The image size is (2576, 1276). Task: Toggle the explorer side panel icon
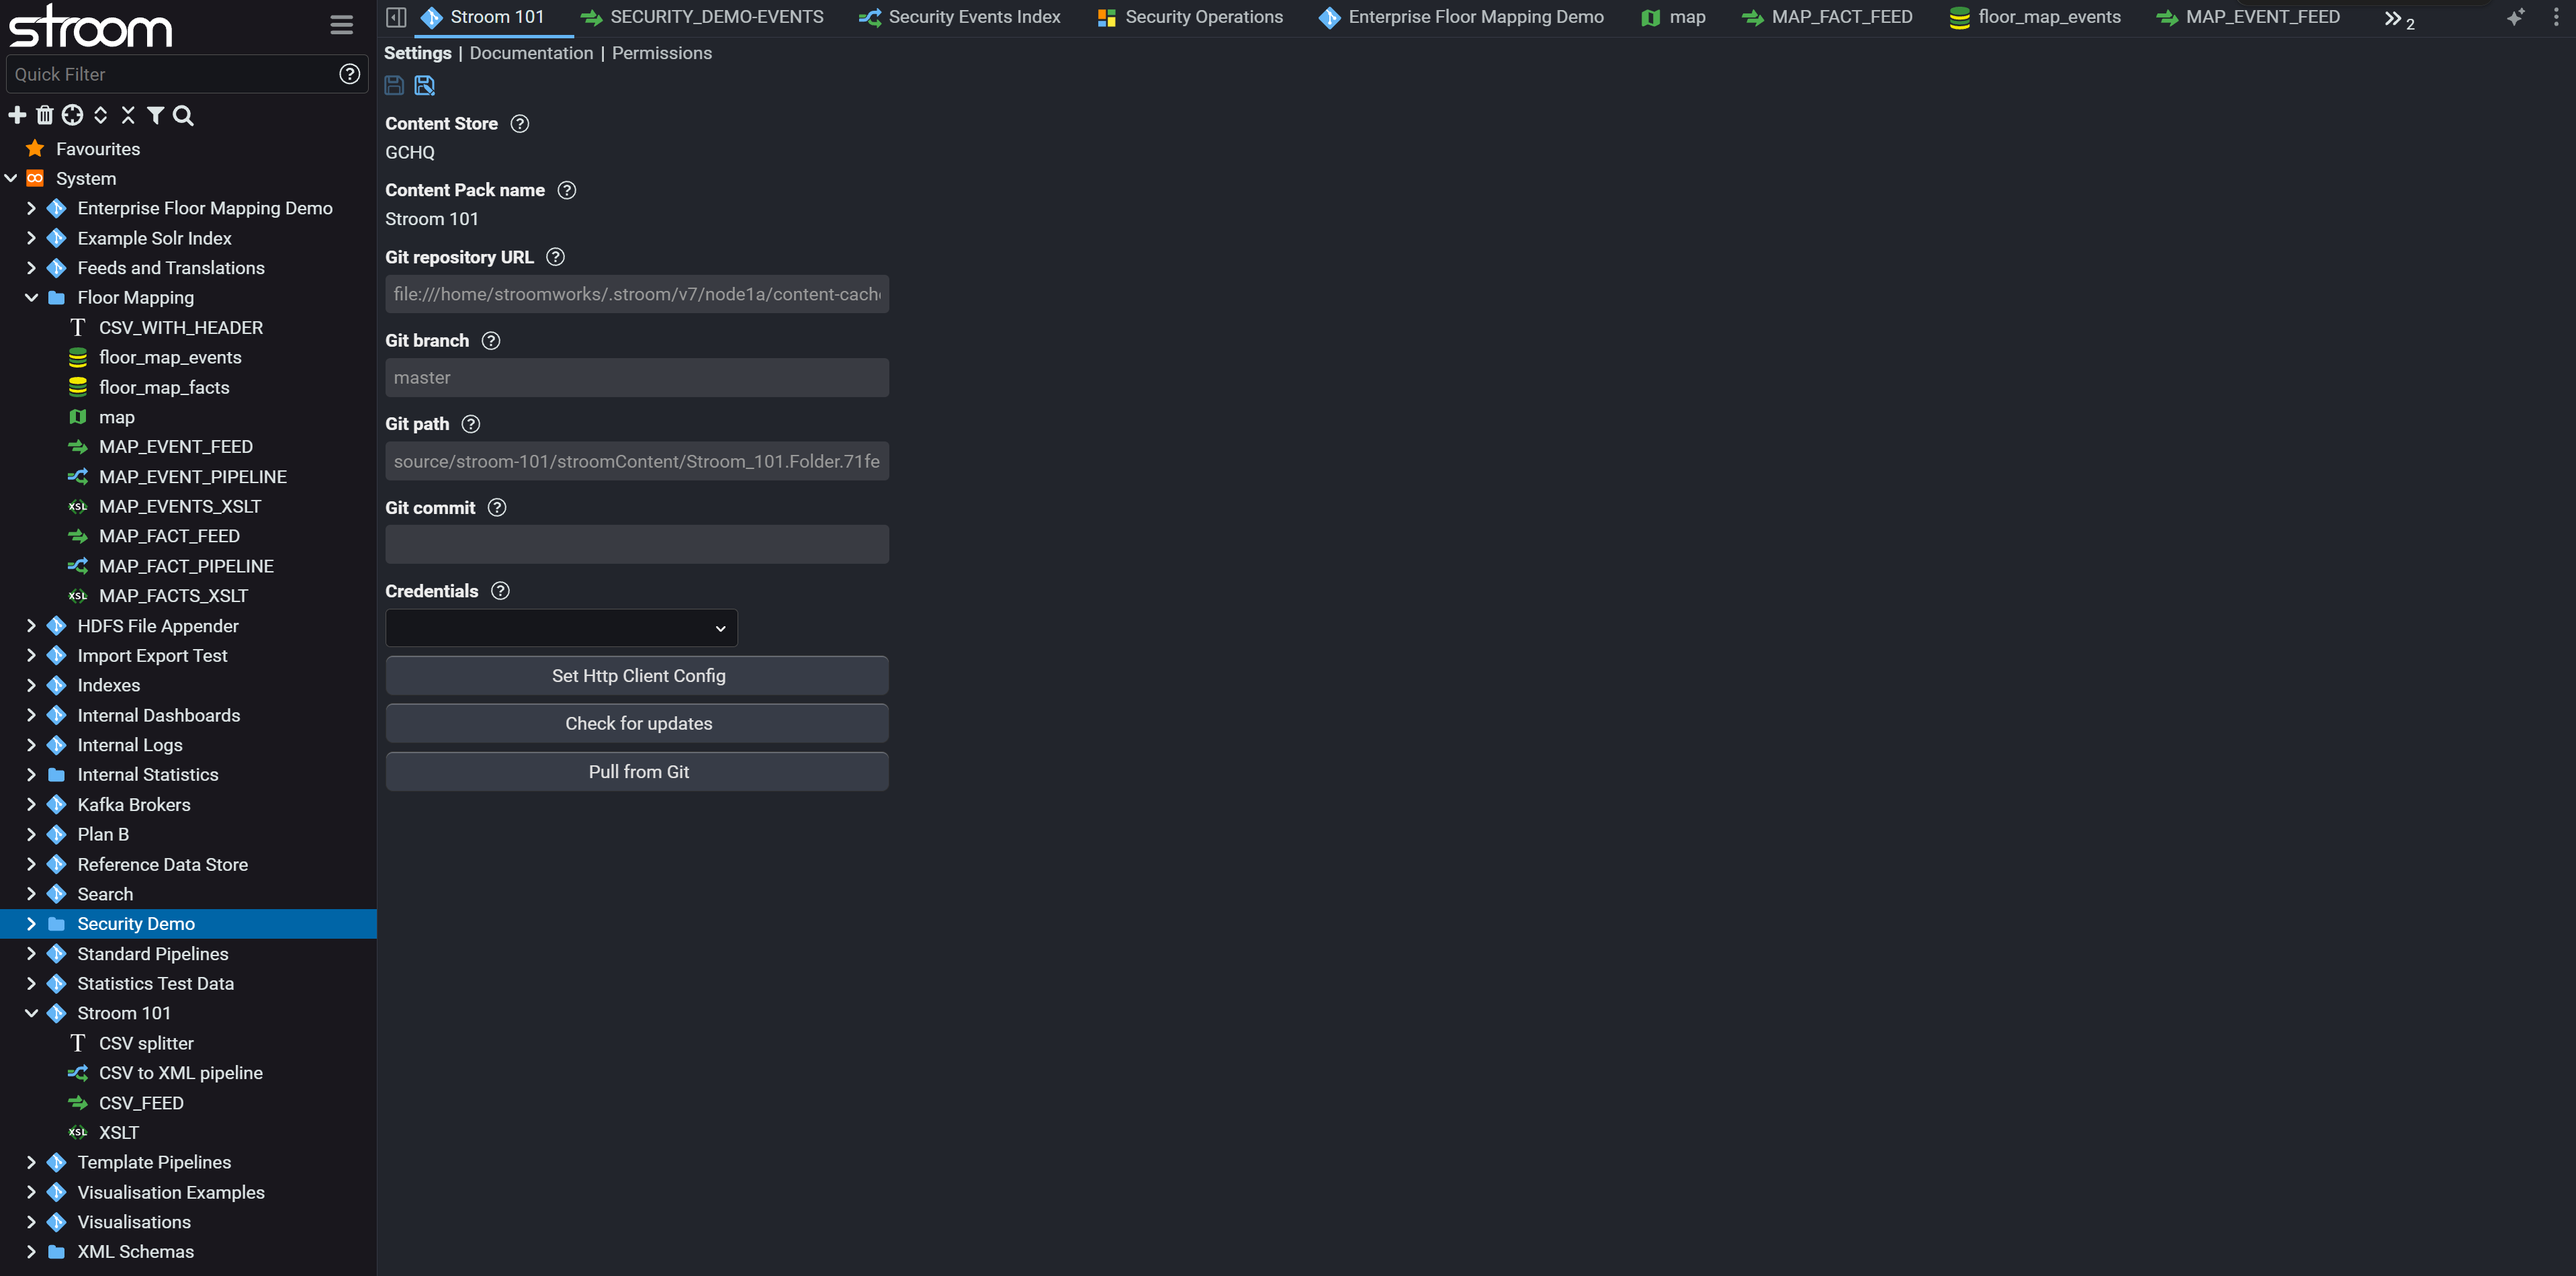[396, 17]
